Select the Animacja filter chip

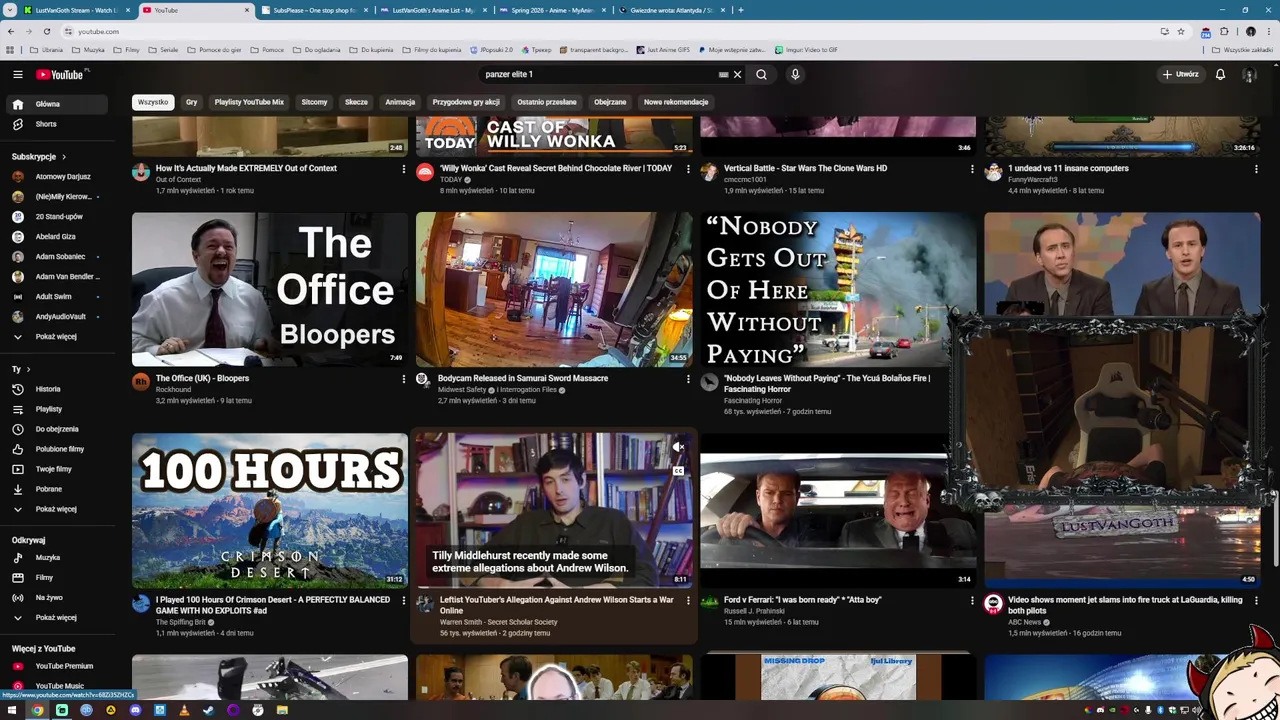[400, 102]
